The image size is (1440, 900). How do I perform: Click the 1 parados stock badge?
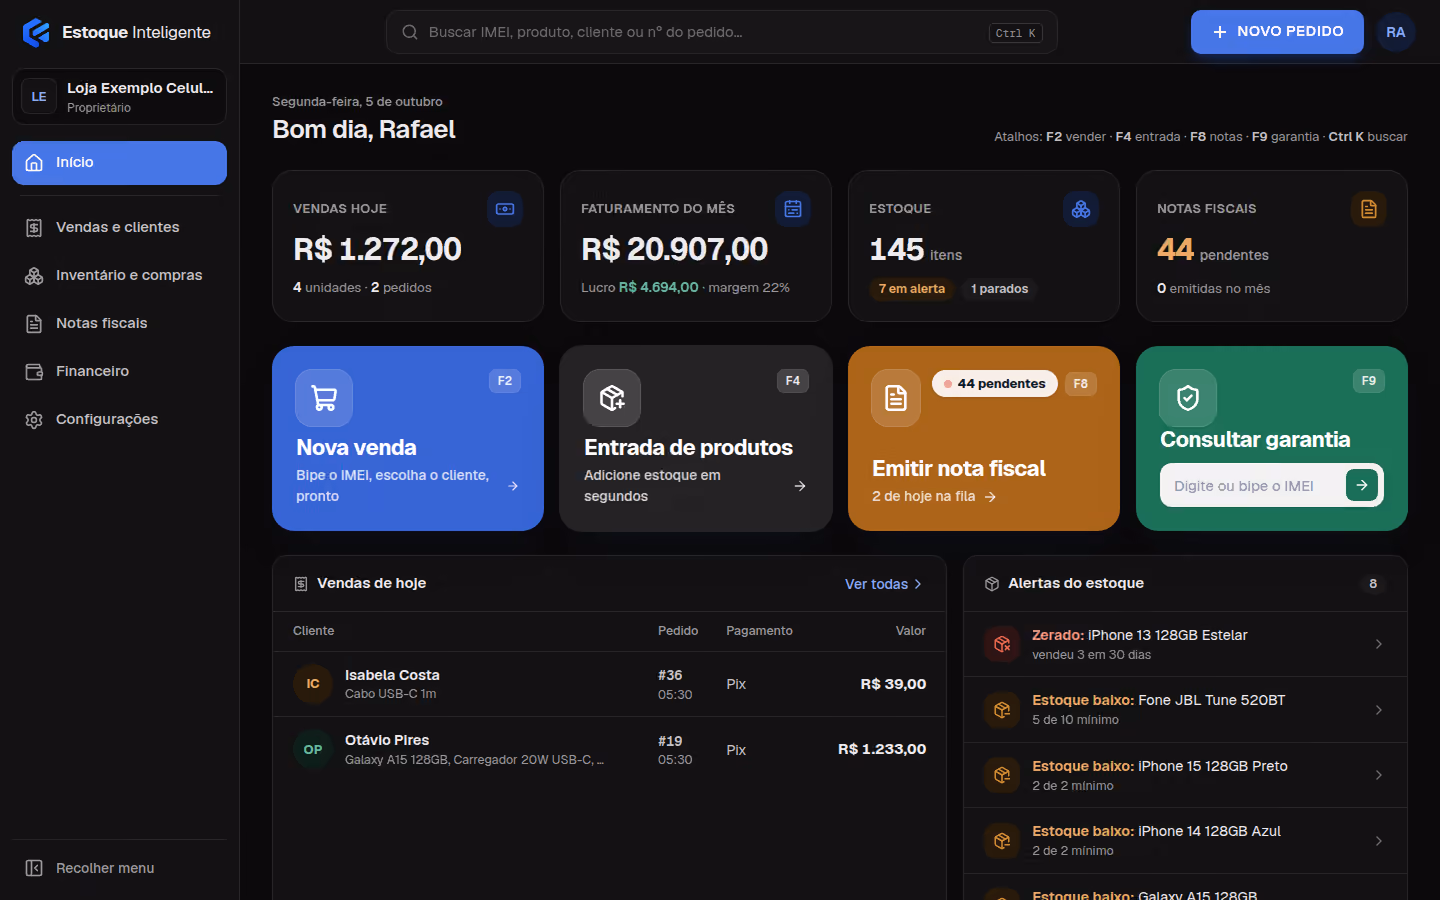tap(1000, 289)
